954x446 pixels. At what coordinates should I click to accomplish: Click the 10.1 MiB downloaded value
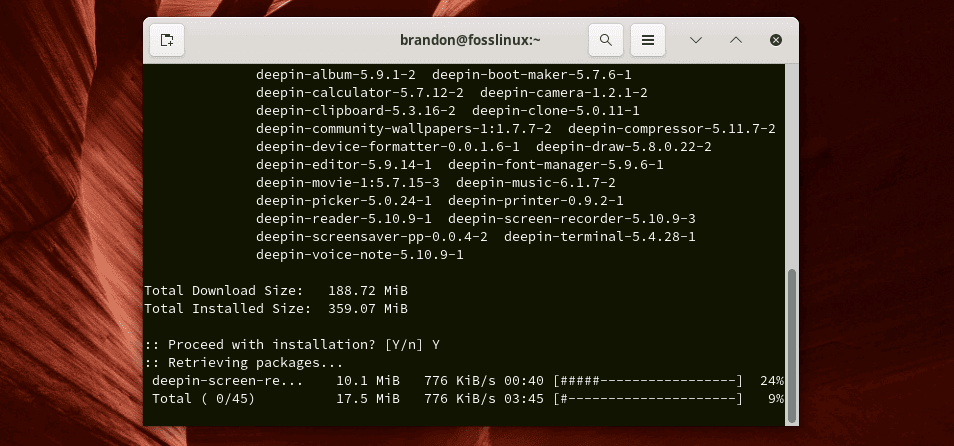[367, 381]
